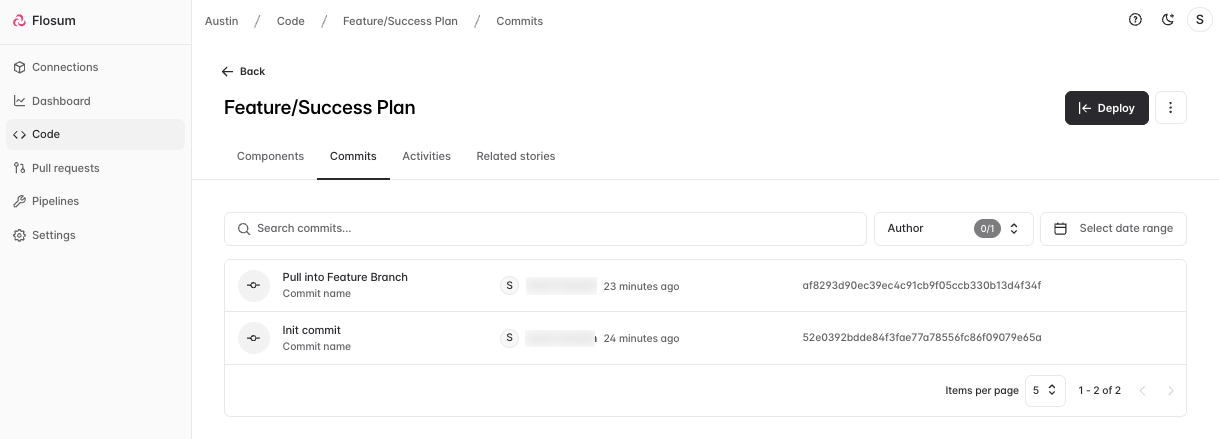The image size is (1219, 439).
Task: Open Connections in the sidebar
Action: click(65, 67)
